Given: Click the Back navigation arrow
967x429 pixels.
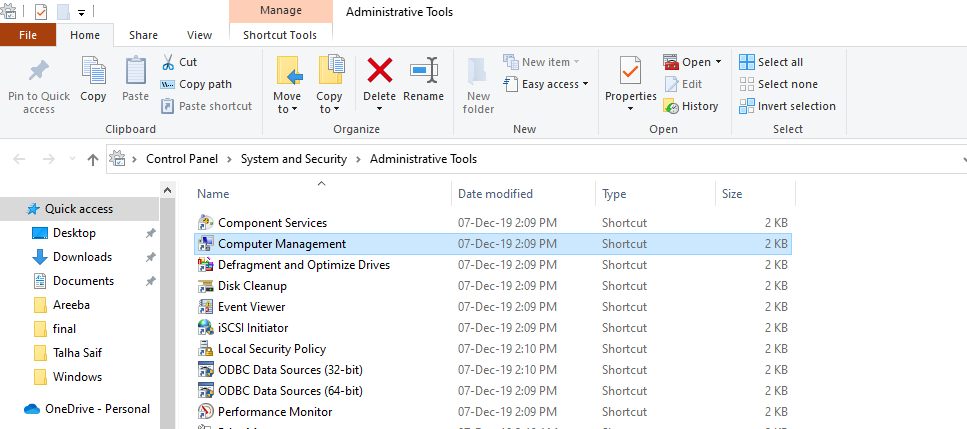Looking at the screenshot, I should [19, 159].
